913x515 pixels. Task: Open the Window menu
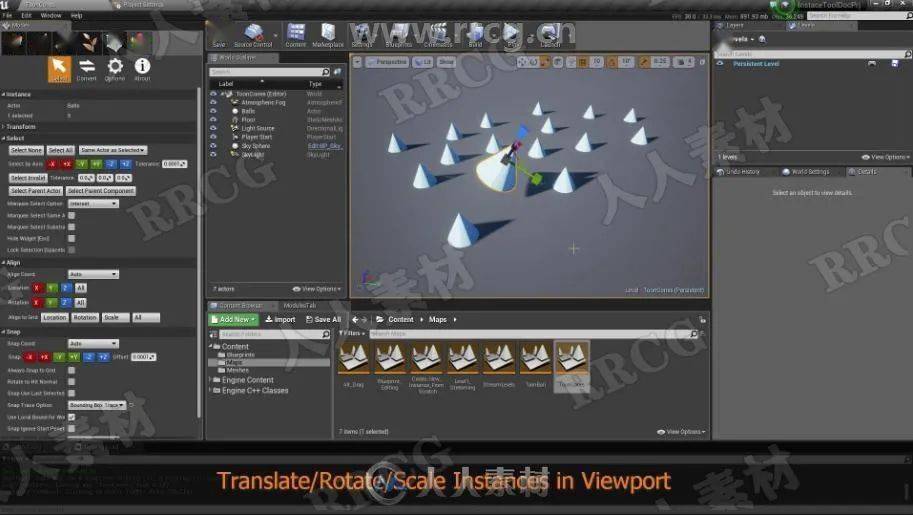[51, 16]
